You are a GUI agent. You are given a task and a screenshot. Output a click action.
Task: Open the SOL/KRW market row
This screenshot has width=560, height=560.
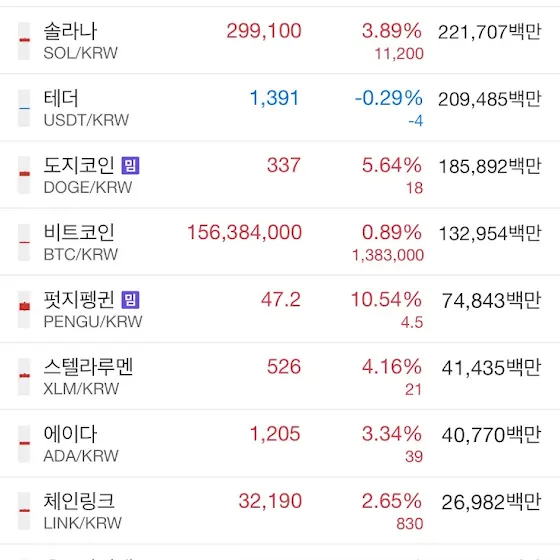click(x=280, y=40)
